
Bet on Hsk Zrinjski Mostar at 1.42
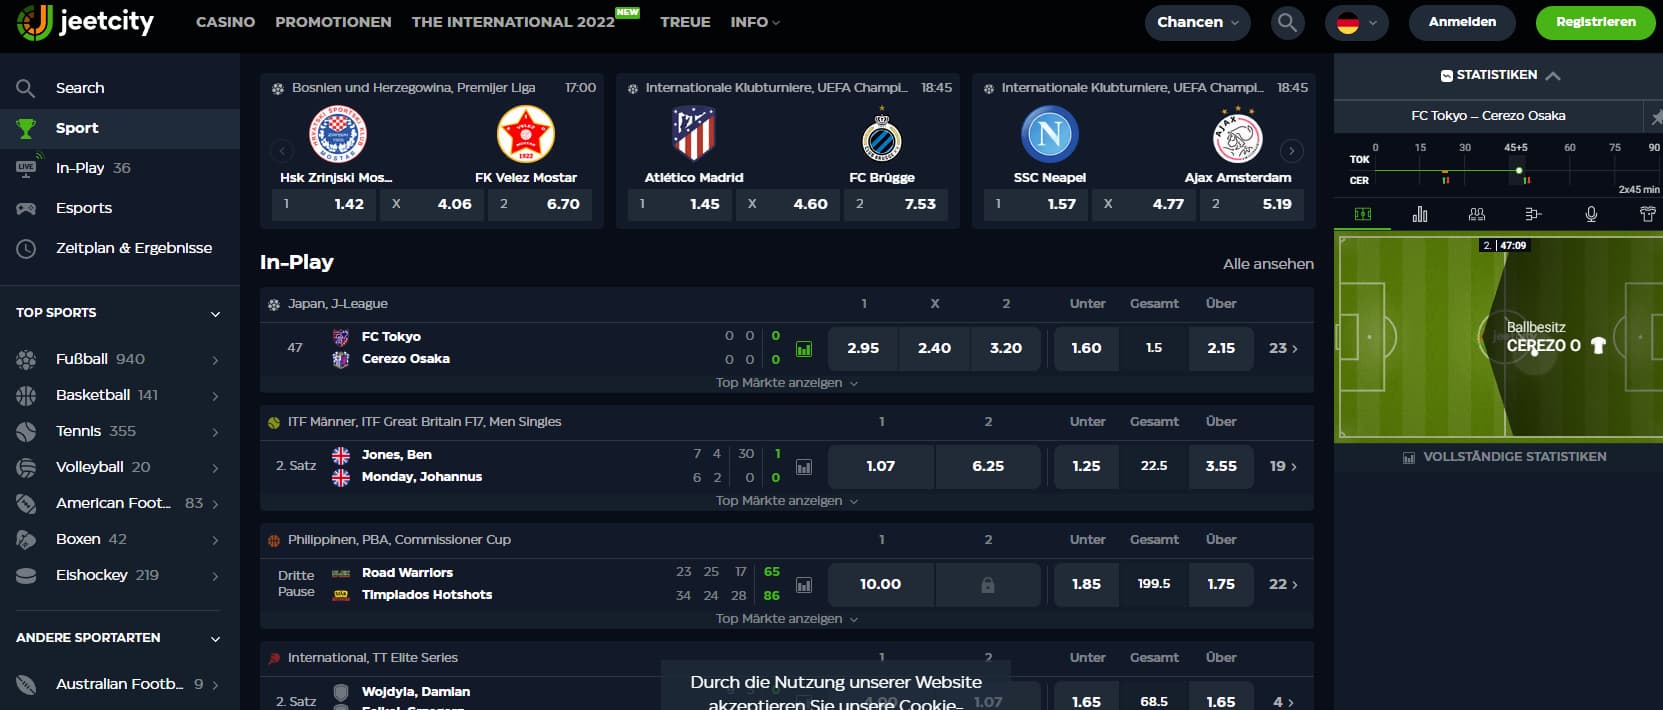tap(324, 204)
